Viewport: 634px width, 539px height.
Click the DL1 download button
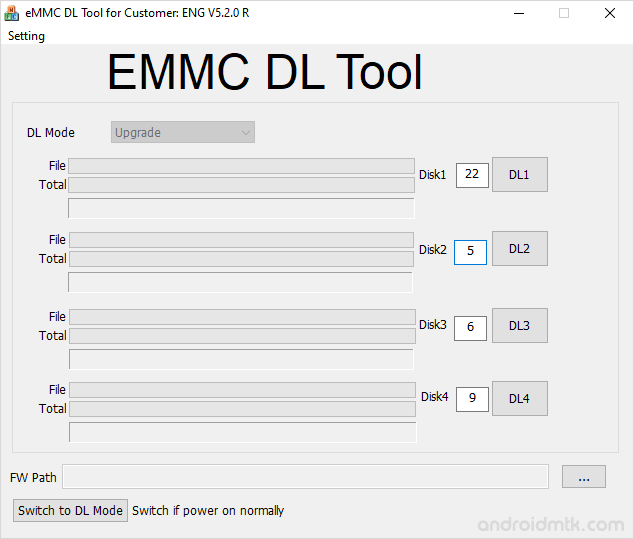520,175
